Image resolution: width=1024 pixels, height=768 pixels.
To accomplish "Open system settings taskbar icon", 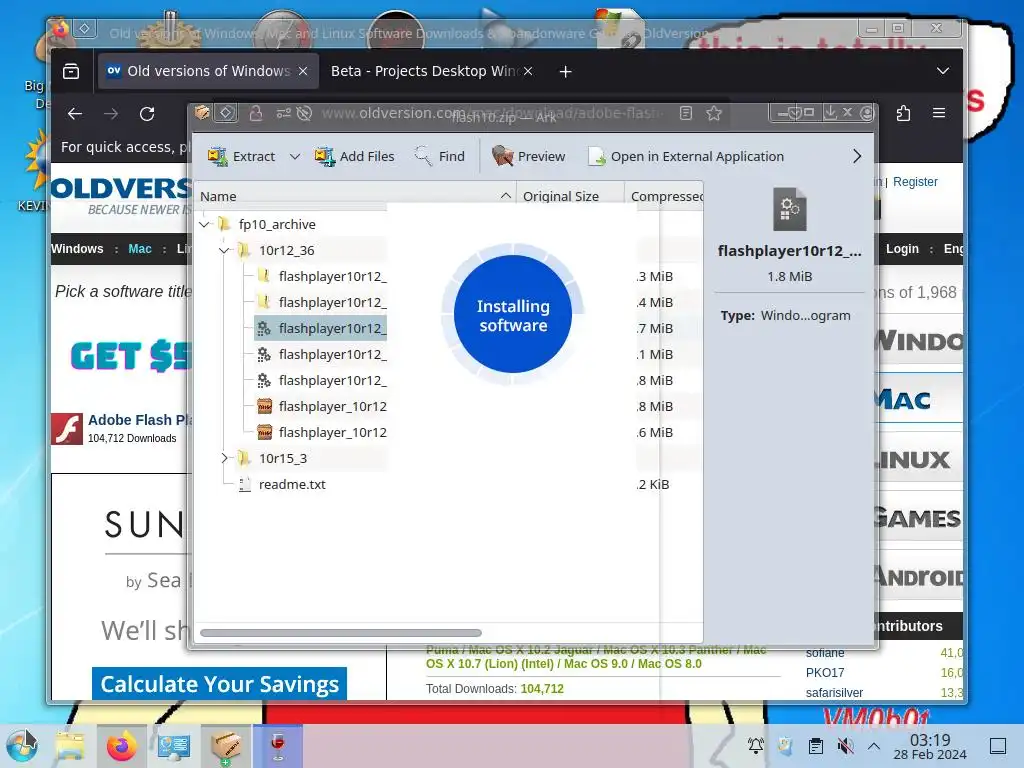I will pos(173,746).
